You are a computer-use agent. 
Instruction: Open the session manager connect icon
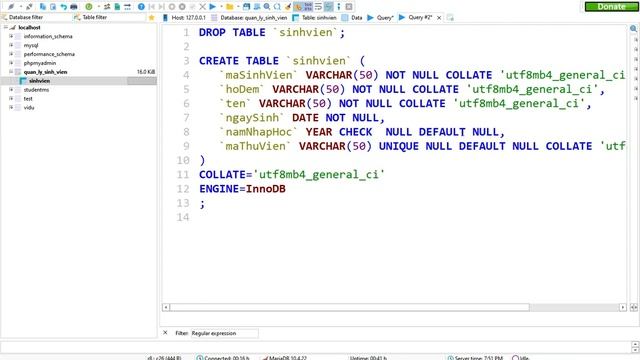tap(11, 7)
